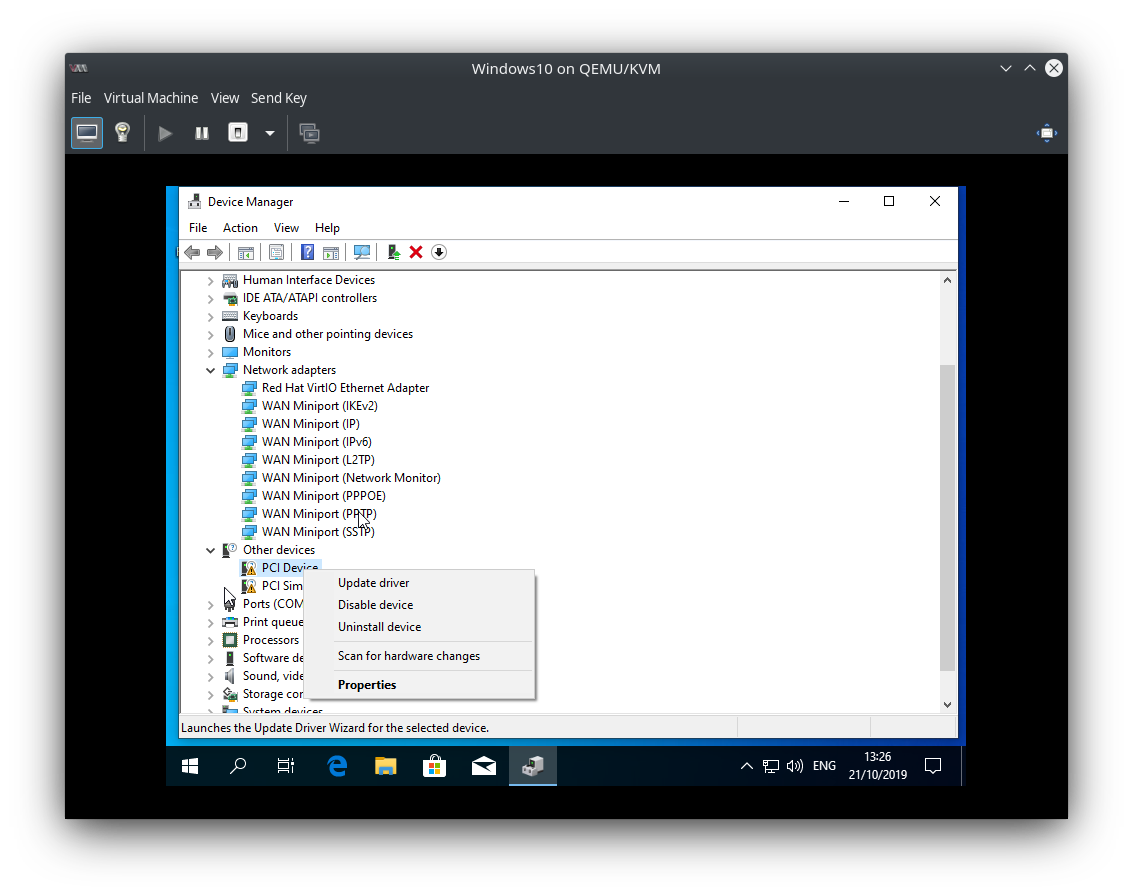This screenshot has height=896, width=1133.
Task: Click the Forward arrow in Device Manager toolbar
Action: pyautogui.click(x=215, y=252)
